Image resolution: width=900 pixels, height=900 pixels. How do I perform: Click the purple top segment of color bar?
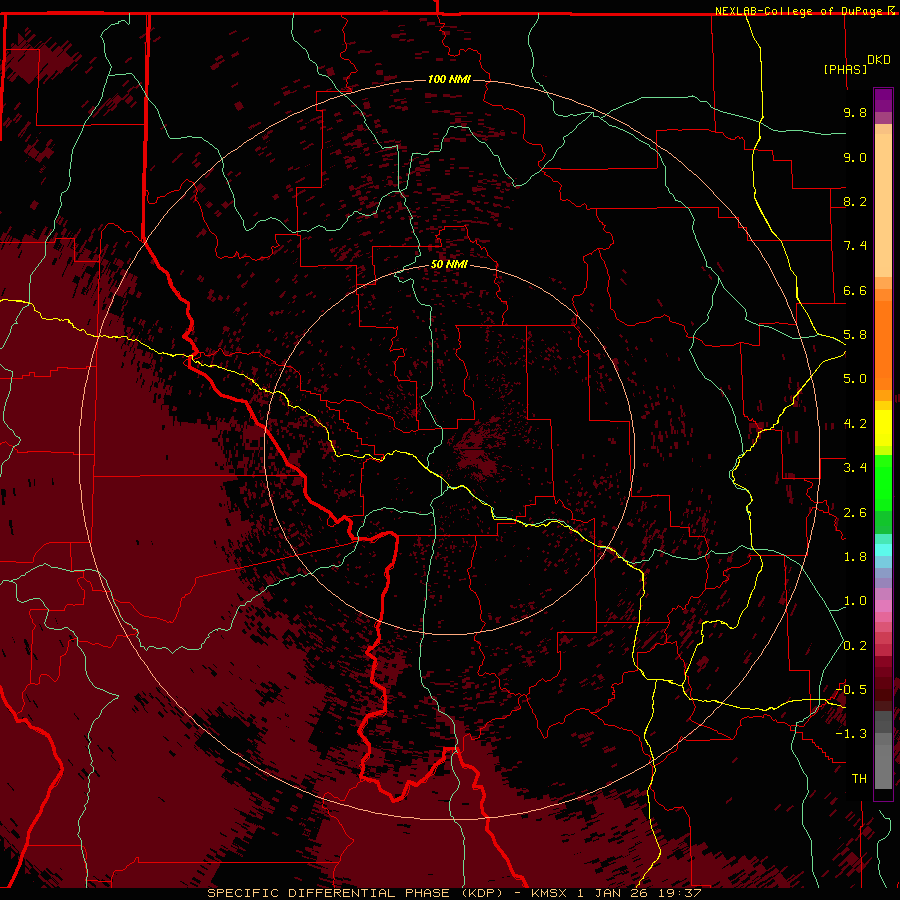883,100
